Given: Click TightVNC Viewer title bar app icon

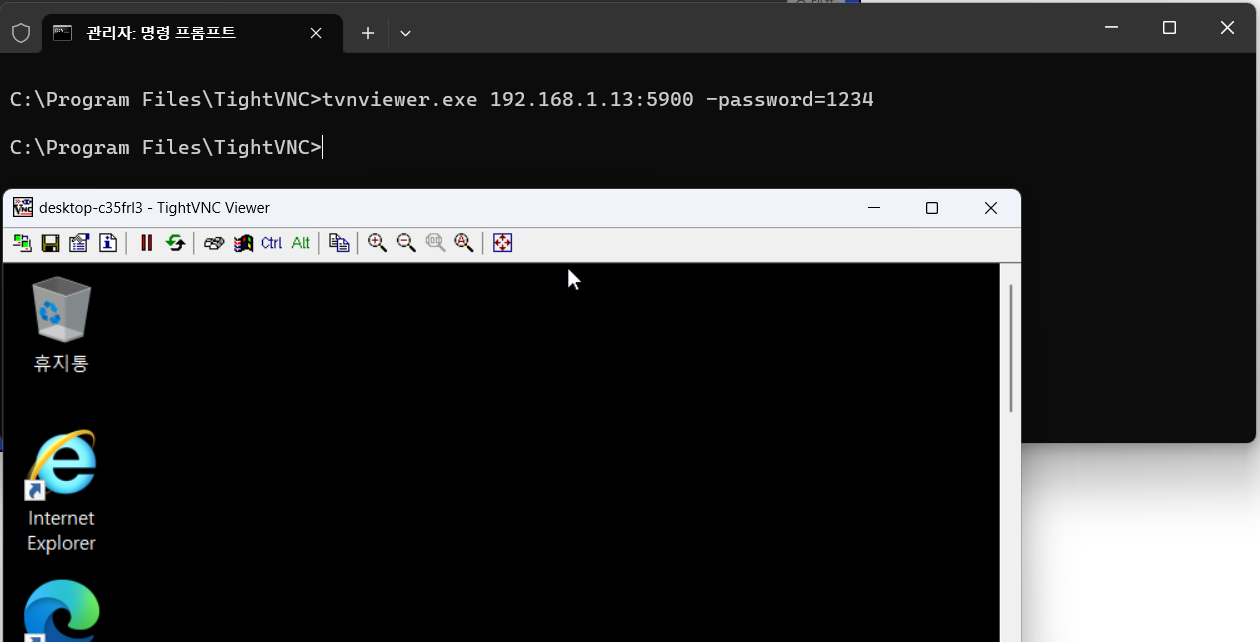Looking at the screenshot, I should (x=22, y=208).
